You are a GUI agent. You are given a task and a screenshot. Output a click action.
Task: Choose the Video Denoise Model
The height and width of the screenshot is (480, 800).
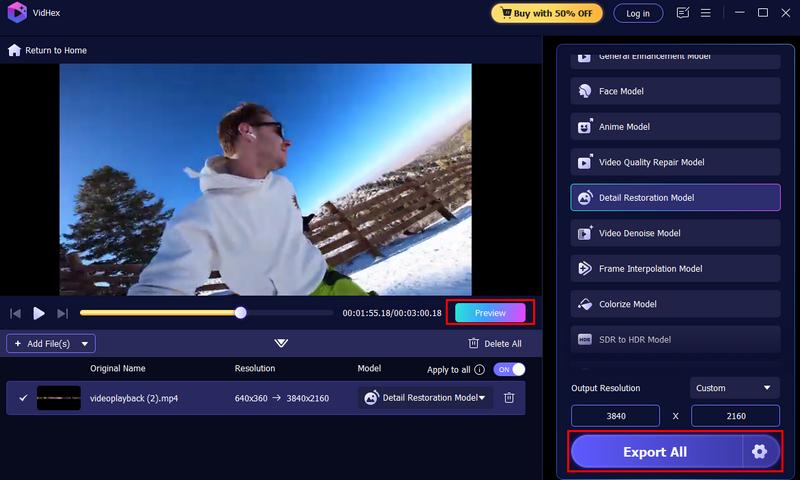pos(675,233)
